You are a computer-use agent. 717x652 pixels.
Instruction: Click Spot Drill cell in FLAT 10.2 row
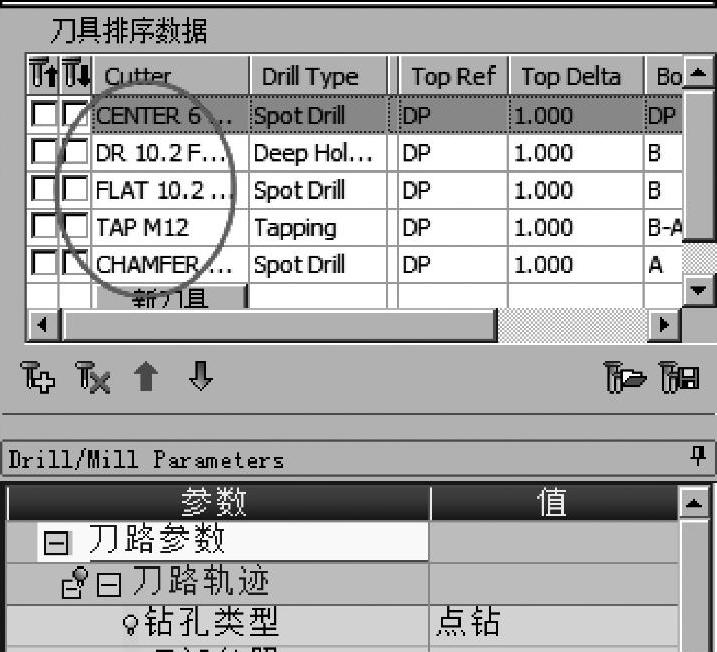pos(318,190)
